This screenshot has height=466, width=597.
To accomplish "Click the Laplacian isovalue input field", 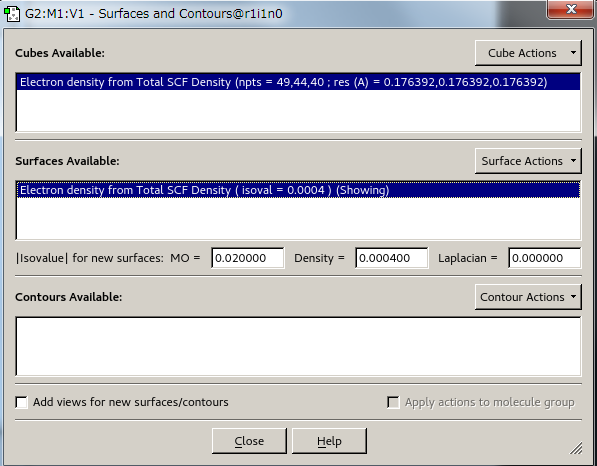I will pyautogui.click(x=545, y=258).
